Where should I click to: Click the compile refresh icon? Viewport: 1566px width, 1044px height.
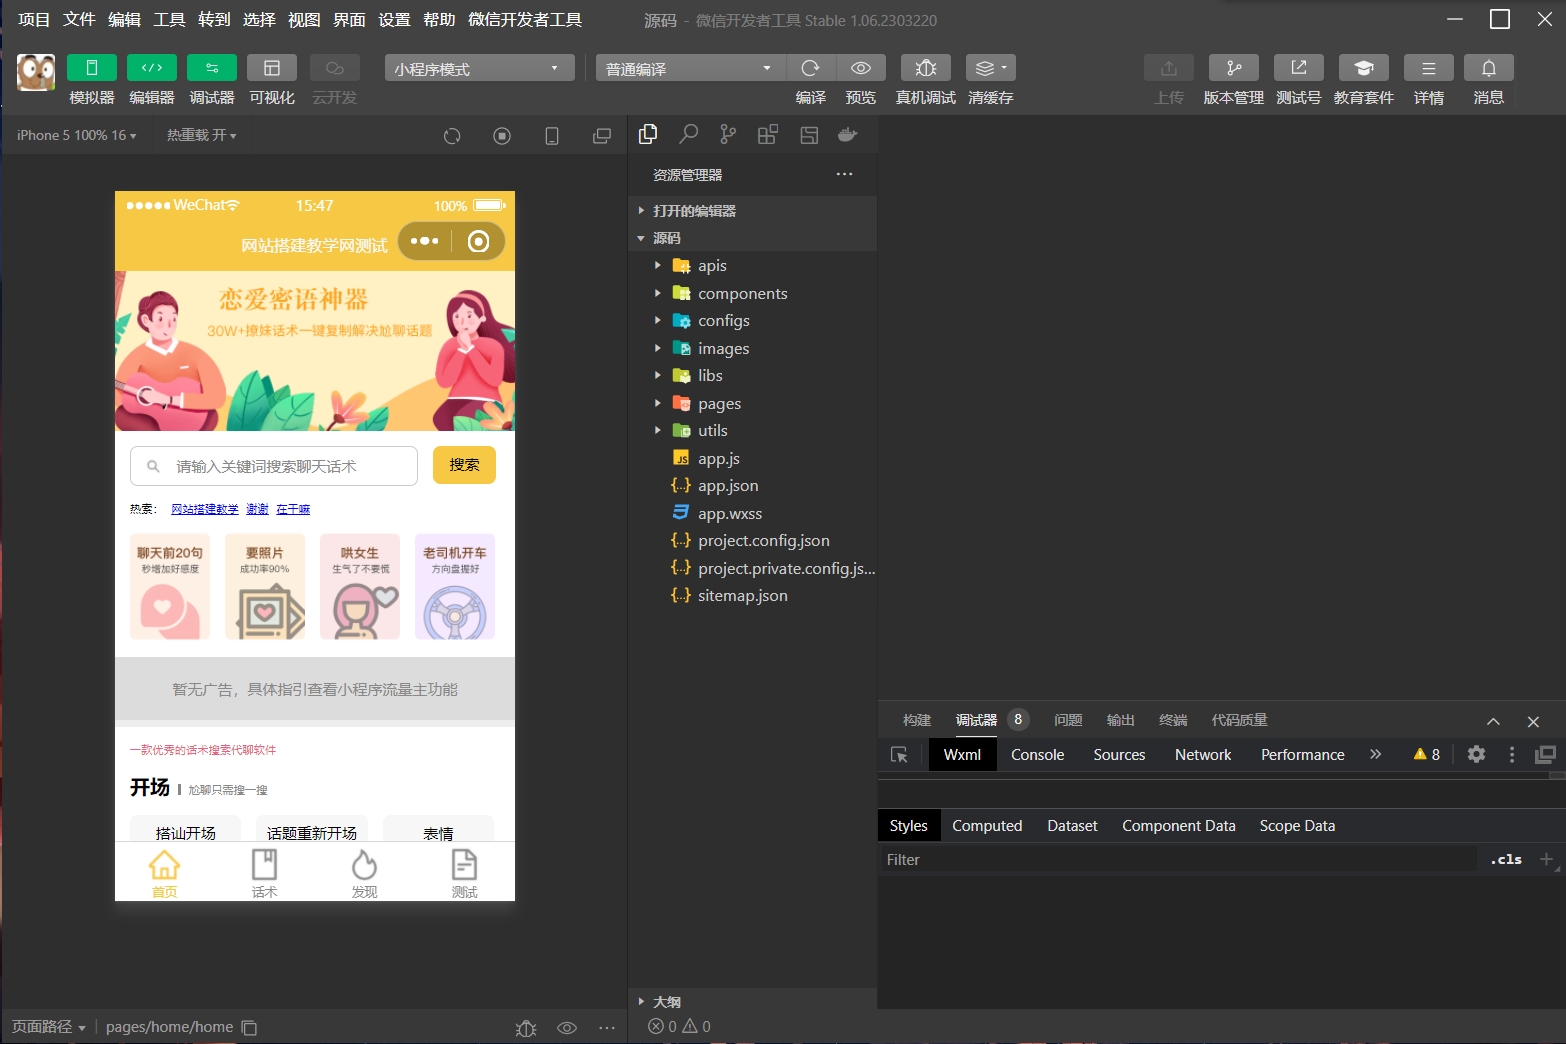click(810, 68)
